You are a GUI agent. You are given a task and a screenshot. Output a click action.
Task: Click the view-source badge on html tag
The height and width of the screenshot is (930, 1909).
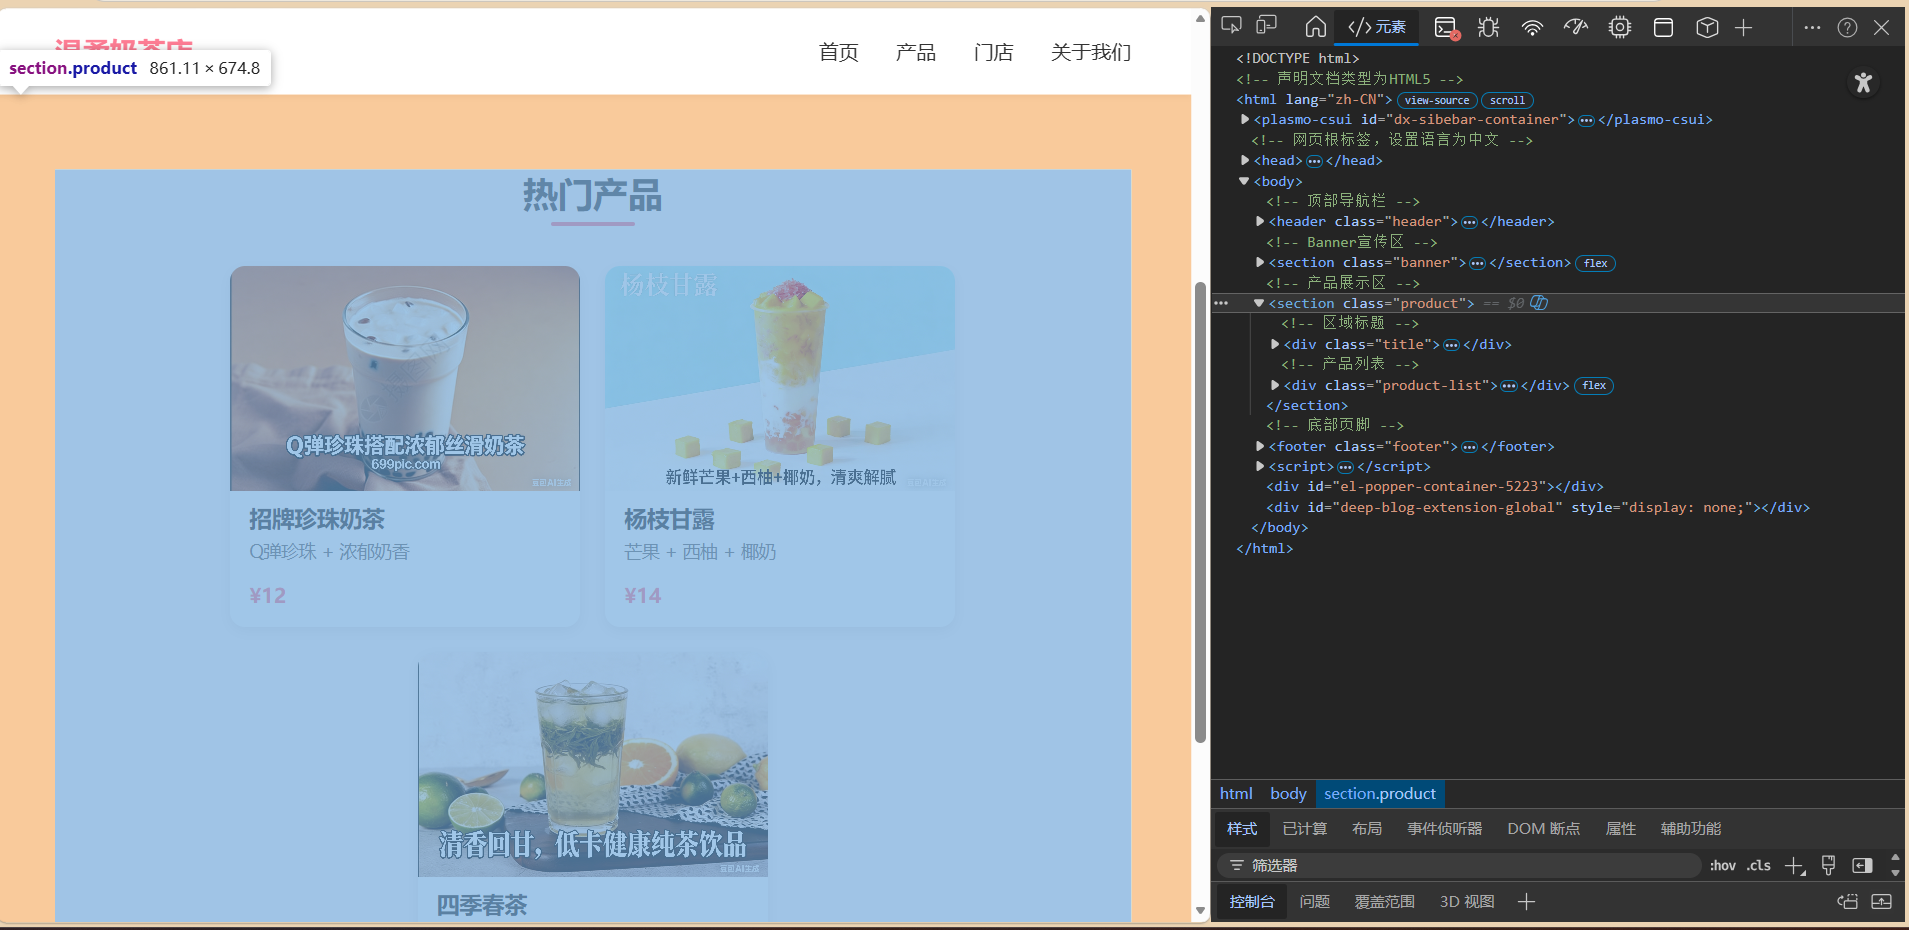1437,100
